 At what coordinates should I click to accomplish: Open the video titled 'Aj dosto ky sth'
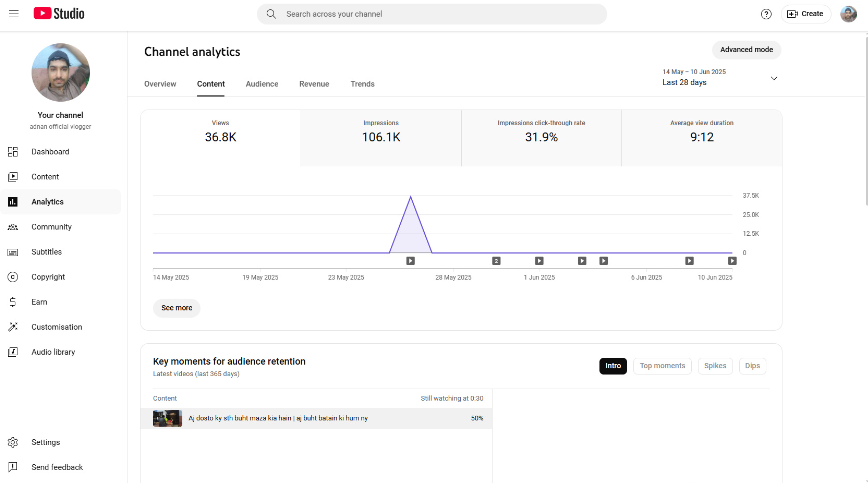(278, 418)
